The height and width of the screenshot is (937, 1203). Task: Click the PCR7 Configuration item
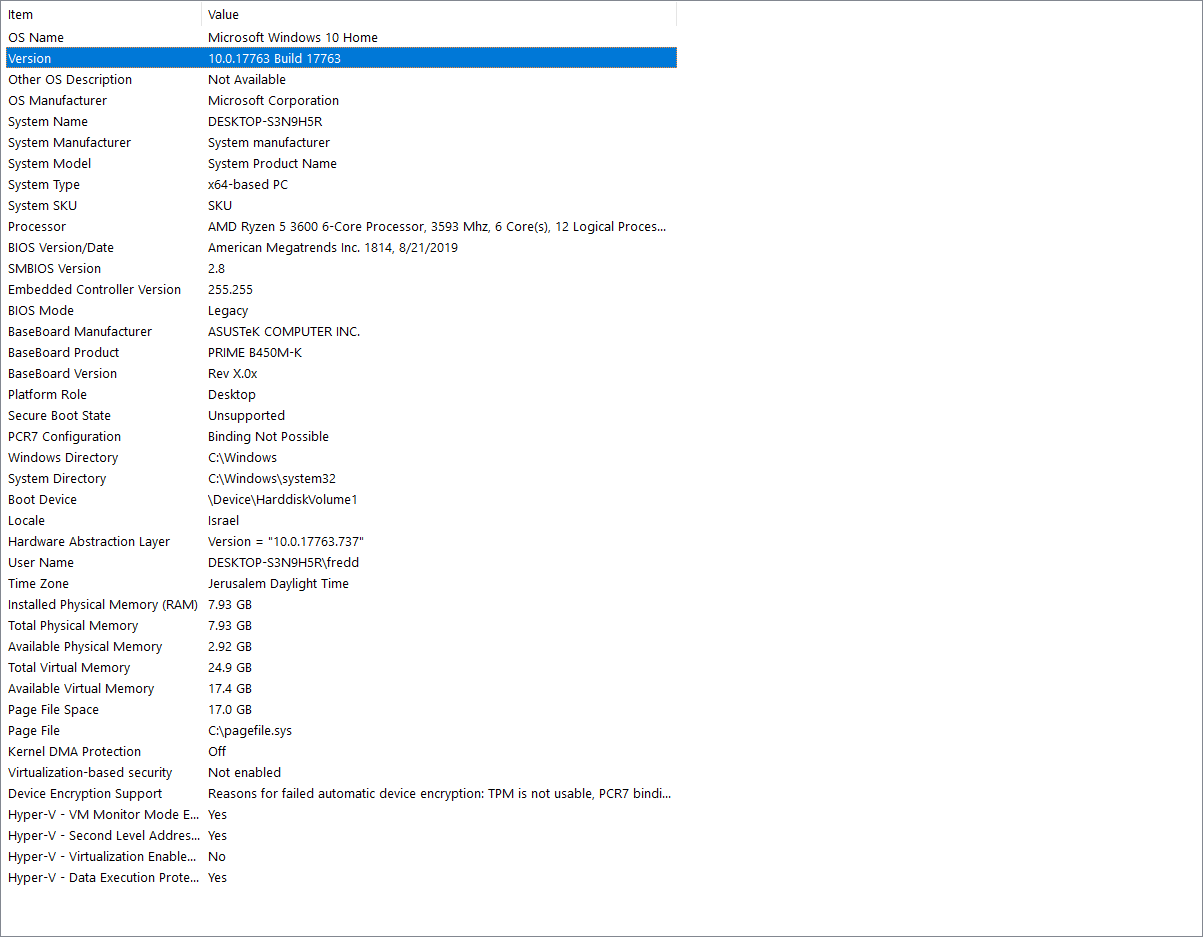[x=65, y=437]
